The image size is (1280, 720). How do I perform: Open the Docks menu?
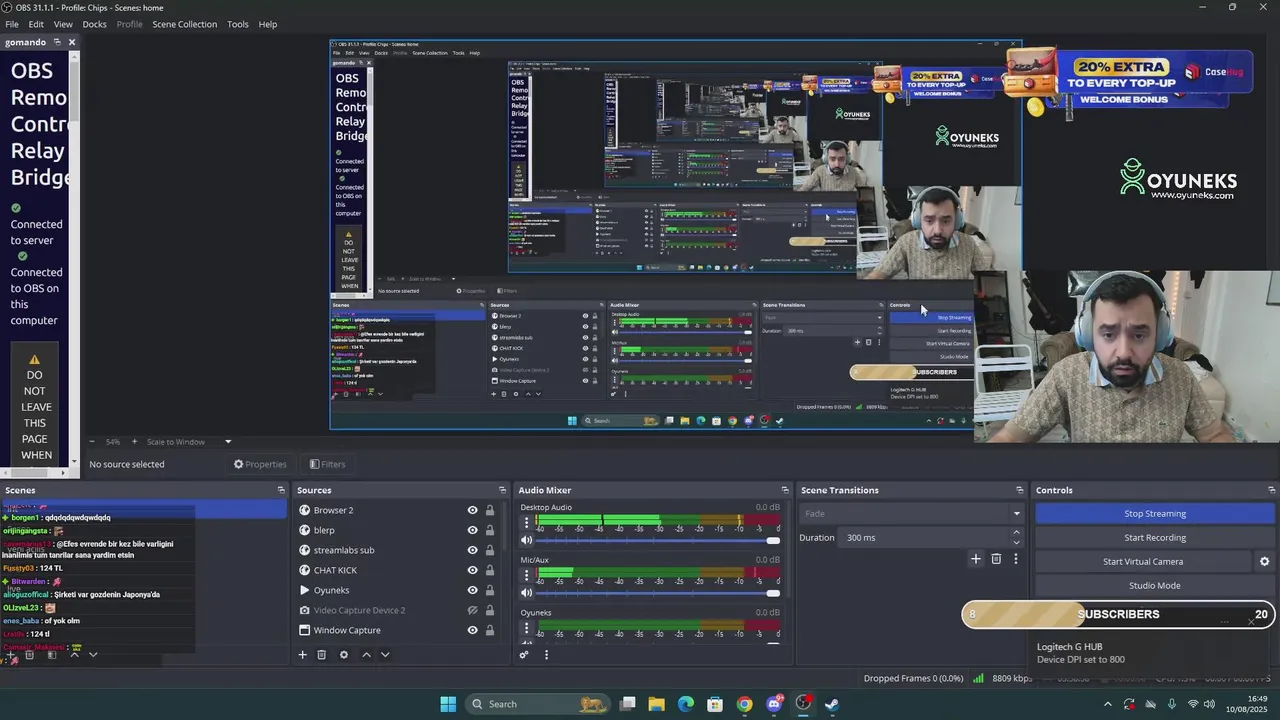coord(94,24)
